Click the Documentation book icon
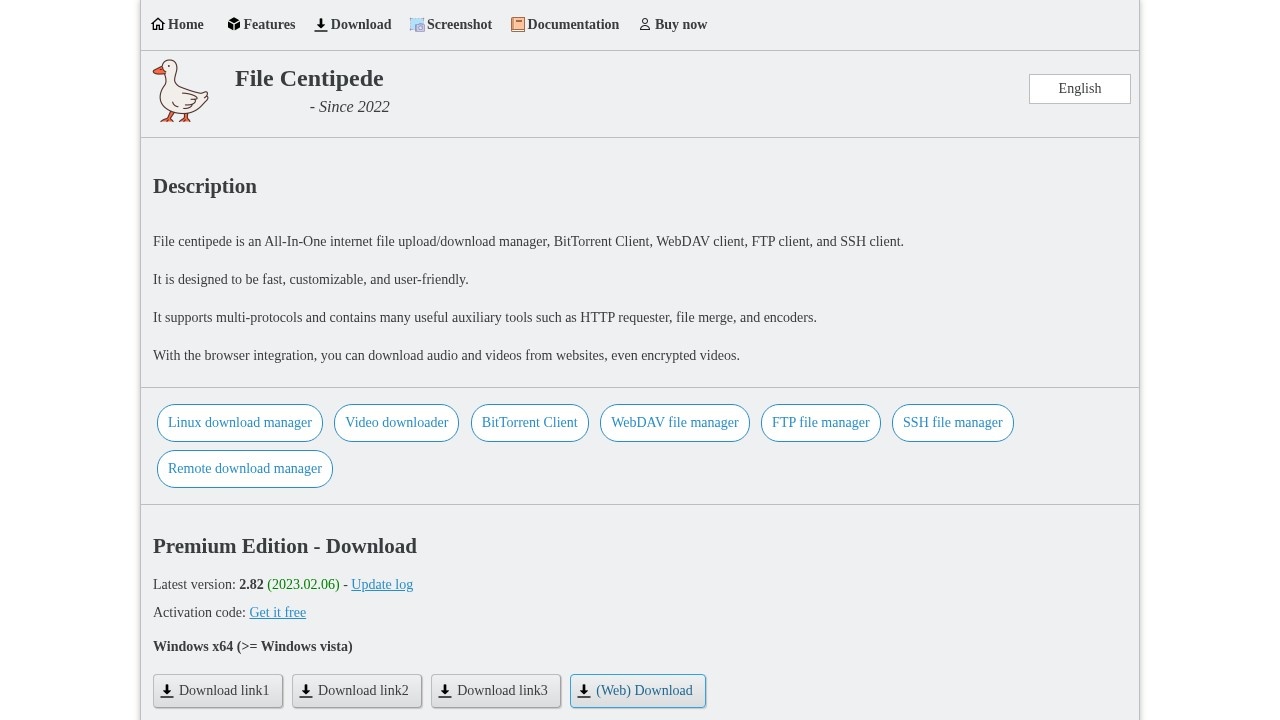Image resolution: width=1280 pixels, height=720 pixels. [518, 25]
